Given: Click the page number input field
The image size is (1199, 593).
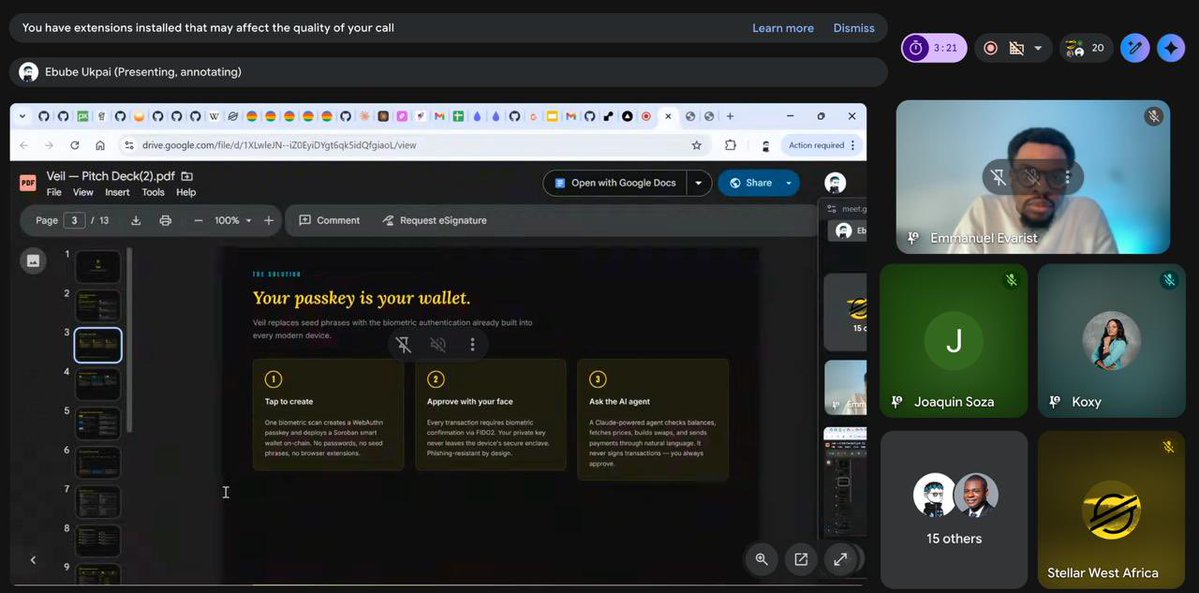Looking at the screenshot, I should 73,220.
